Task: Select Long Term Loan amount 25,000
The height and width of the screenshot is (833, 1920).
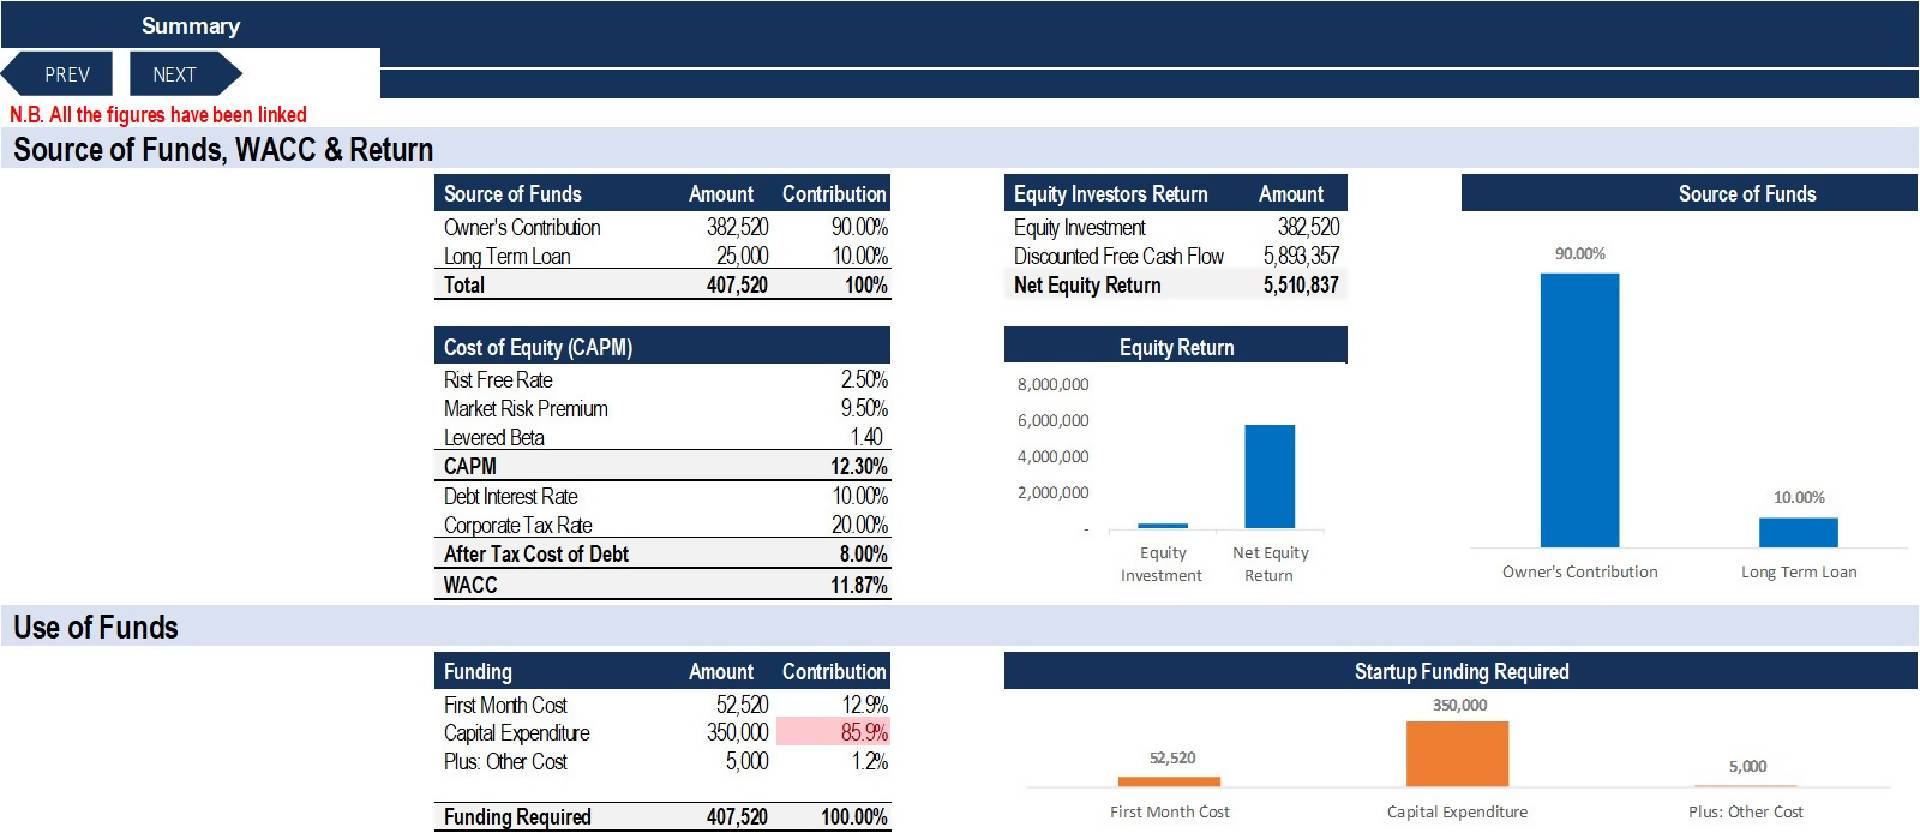Action: click(742, 256)
